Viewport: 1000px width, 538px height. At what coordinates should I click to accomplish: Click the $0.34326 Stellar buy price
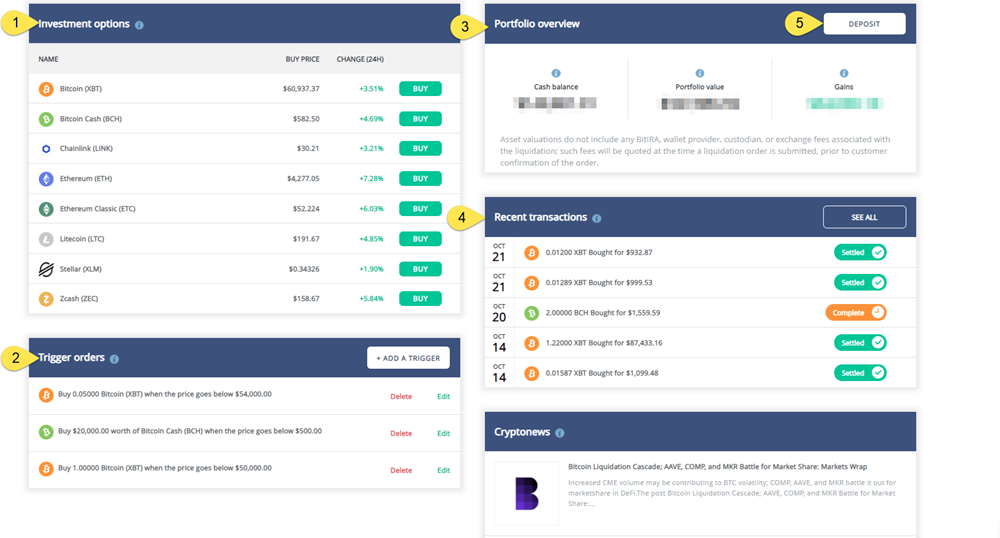pyautogui.click(x=304, y=269)
